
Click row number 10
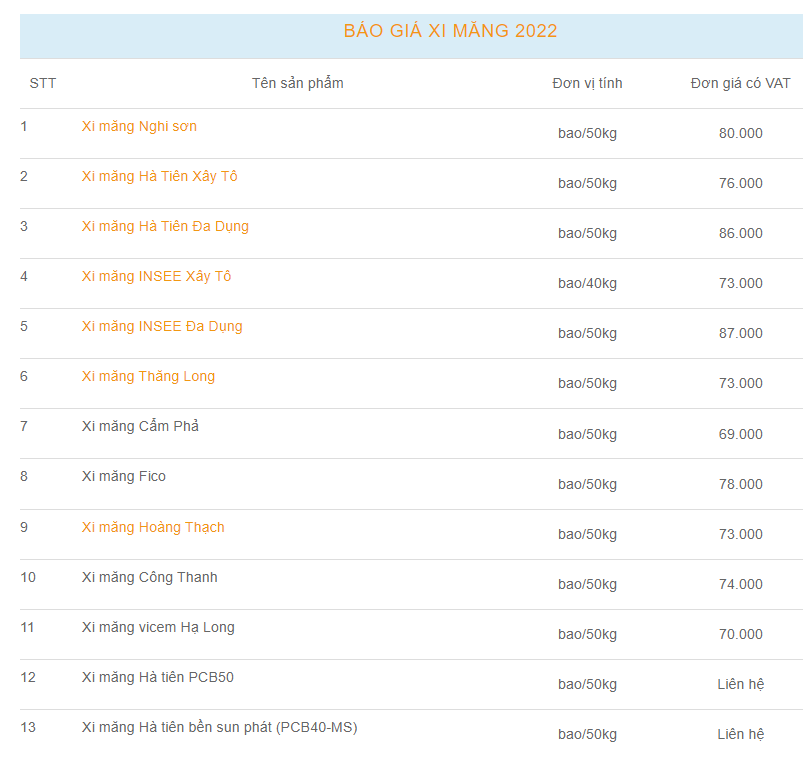tap(28, 578)
